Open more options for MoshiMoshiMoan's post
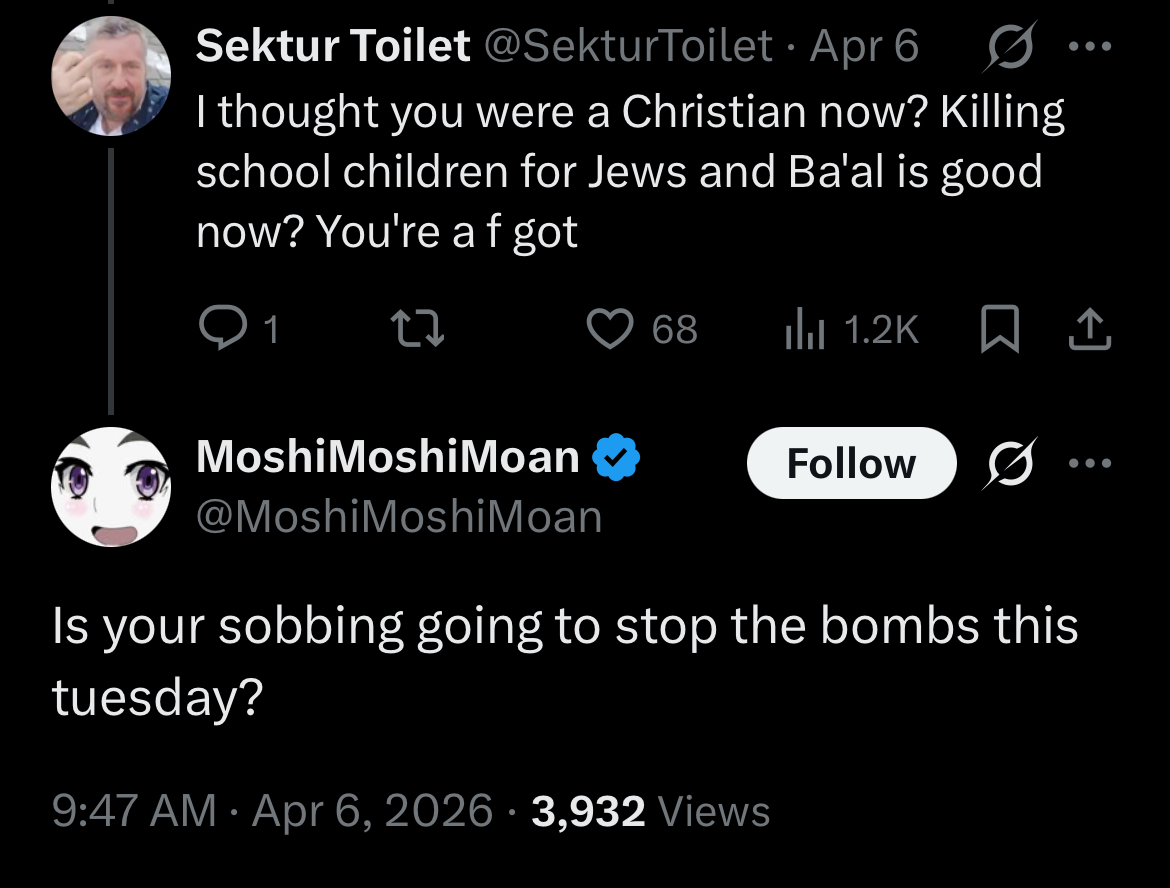The image size is (1170, 888). 1089,463
